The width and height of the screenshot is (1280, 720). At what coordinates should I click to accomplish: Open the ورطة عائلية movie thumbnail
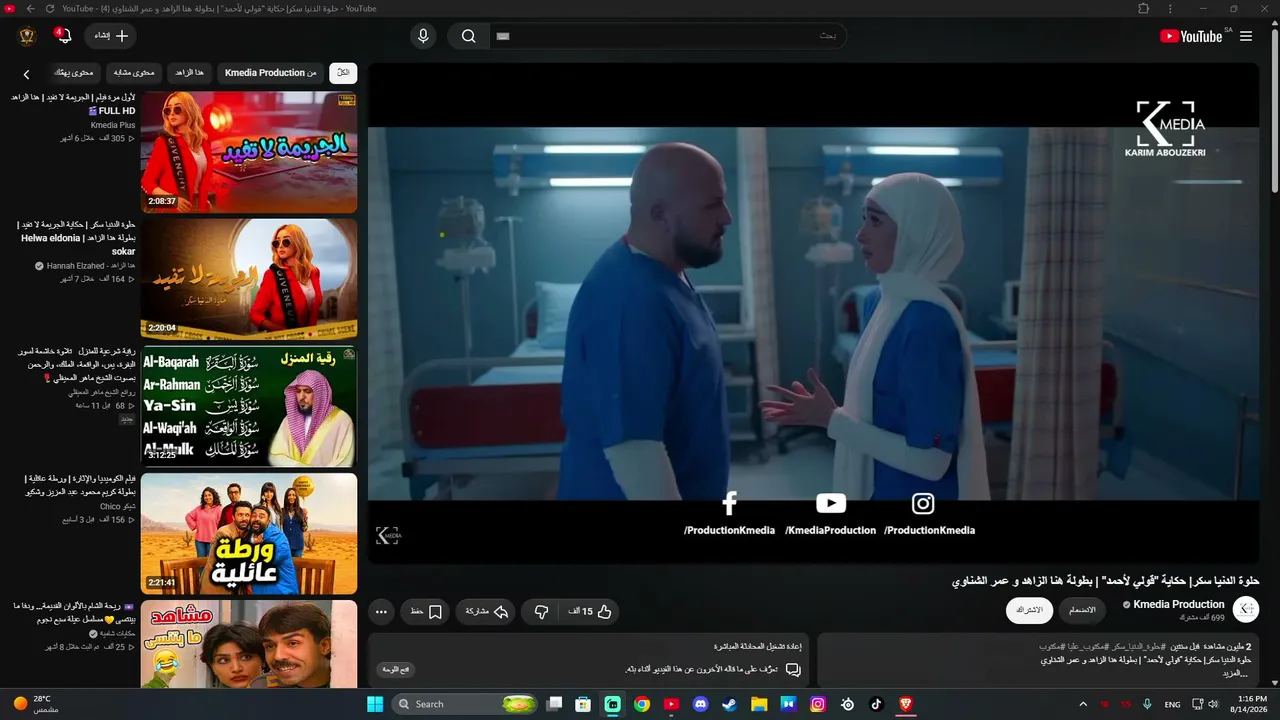249,533
